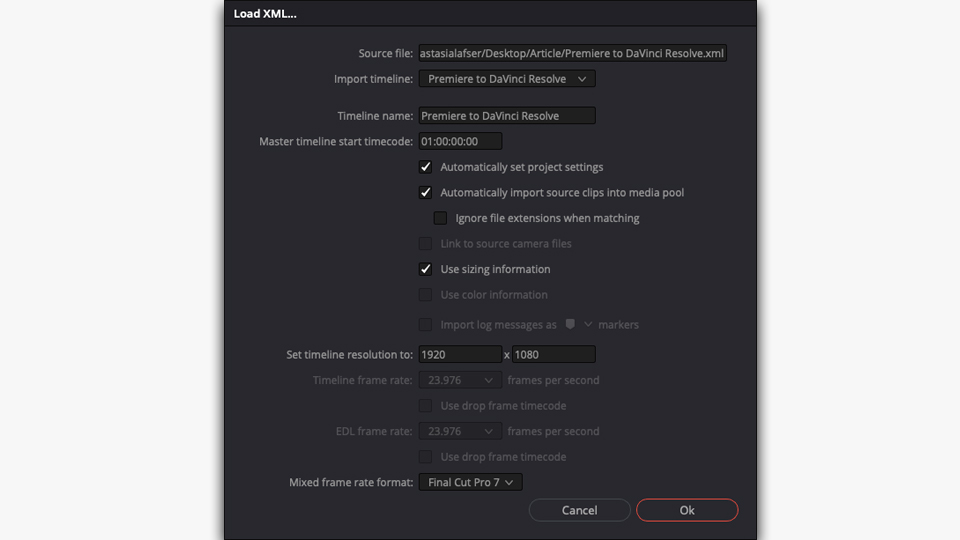
Task: Toggle Link to source camera files checkbox
Action: (x=426, y=244)
